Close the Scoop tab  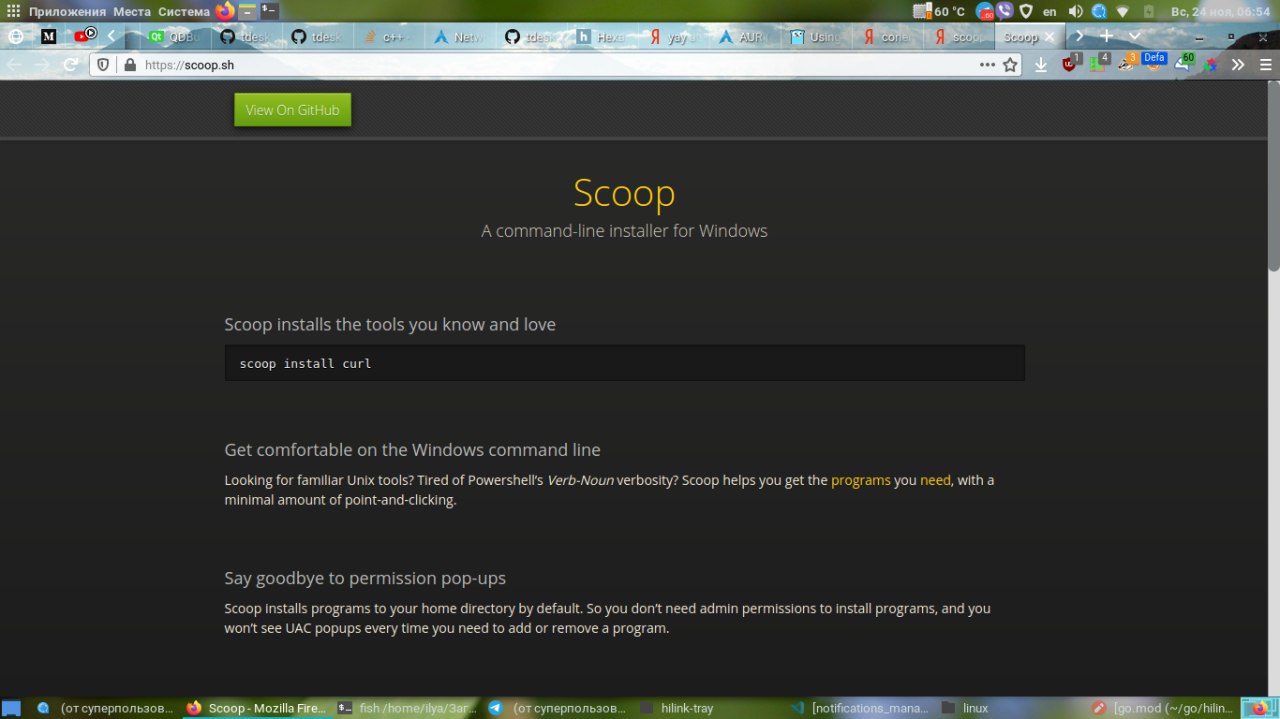click(1049, 36)
